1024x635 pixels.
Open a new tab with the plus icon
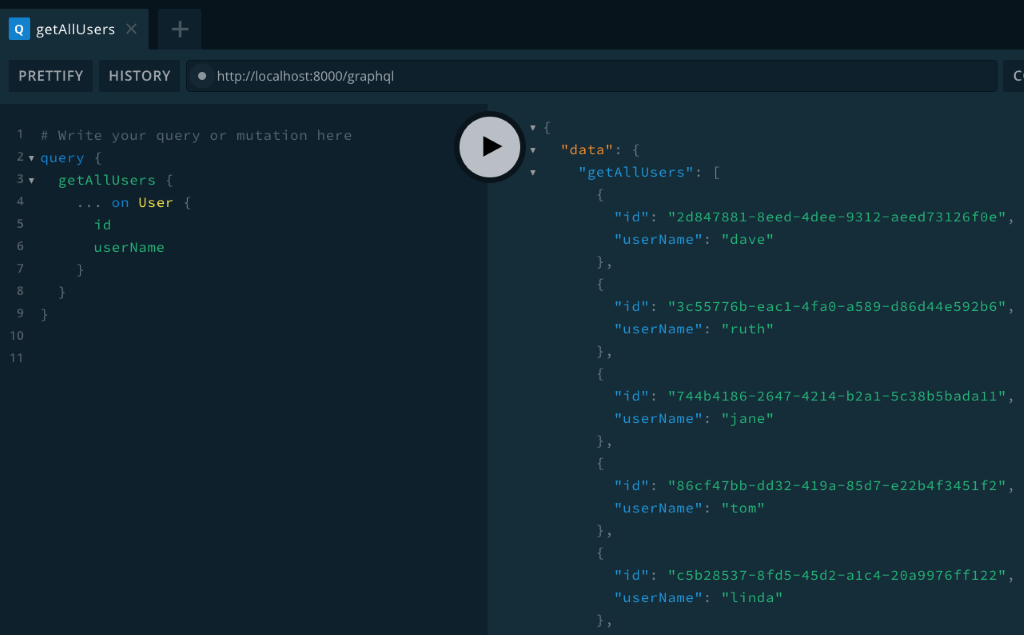pos(178,28)
